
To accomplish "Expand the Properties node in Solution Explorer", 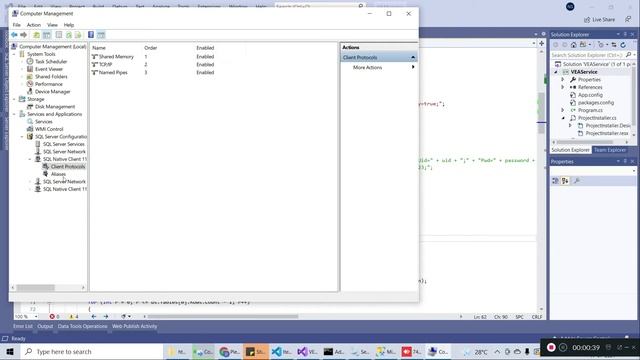I will pyautogui.click(x=562, y=80).
